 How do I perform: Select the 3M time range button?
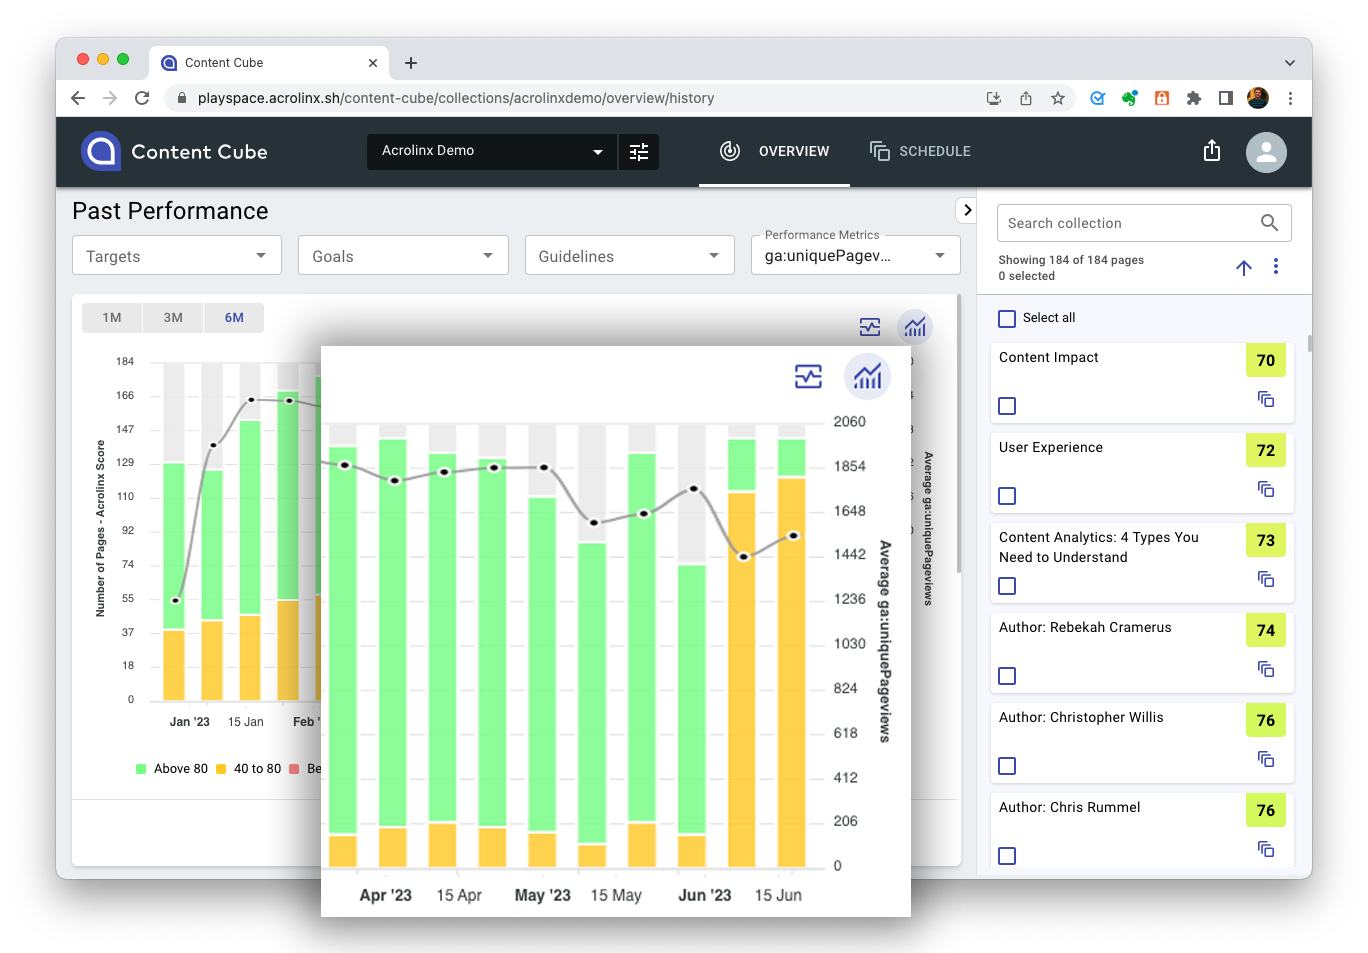click(x=172, y=317)
